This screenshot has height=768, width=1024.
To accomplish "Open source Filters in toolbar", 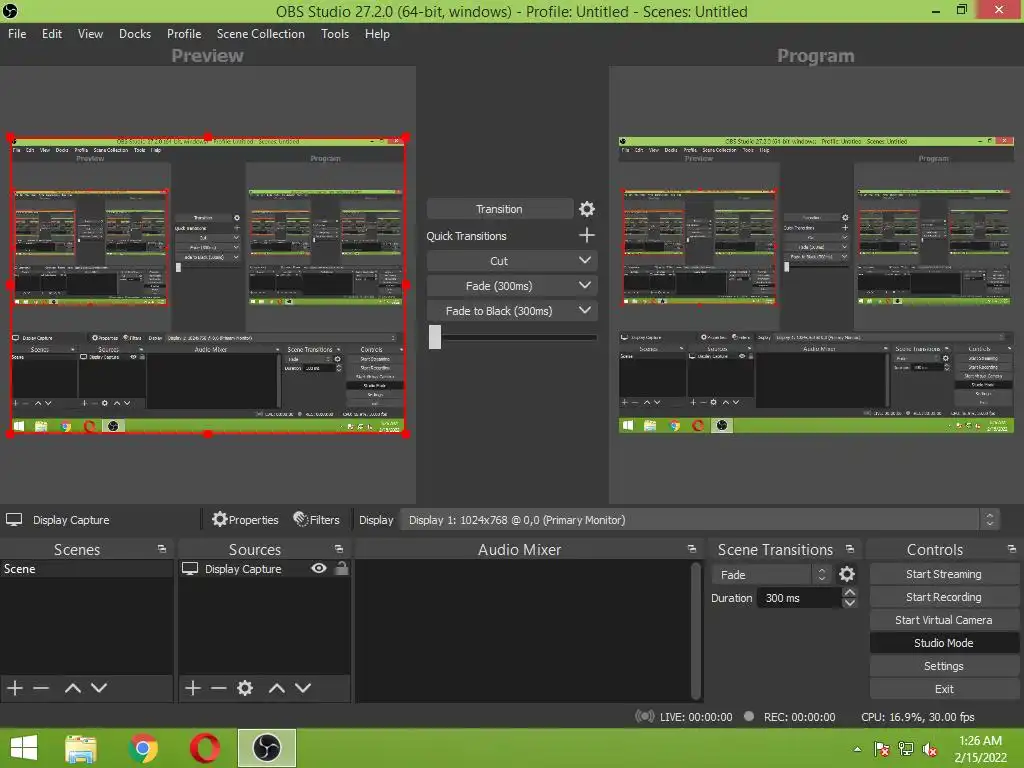I will [317, 520].
